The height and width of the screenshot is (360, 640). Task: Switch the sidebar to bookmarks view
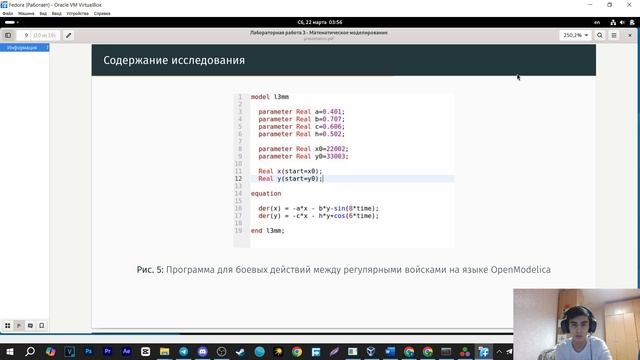[x=42, y=325]
